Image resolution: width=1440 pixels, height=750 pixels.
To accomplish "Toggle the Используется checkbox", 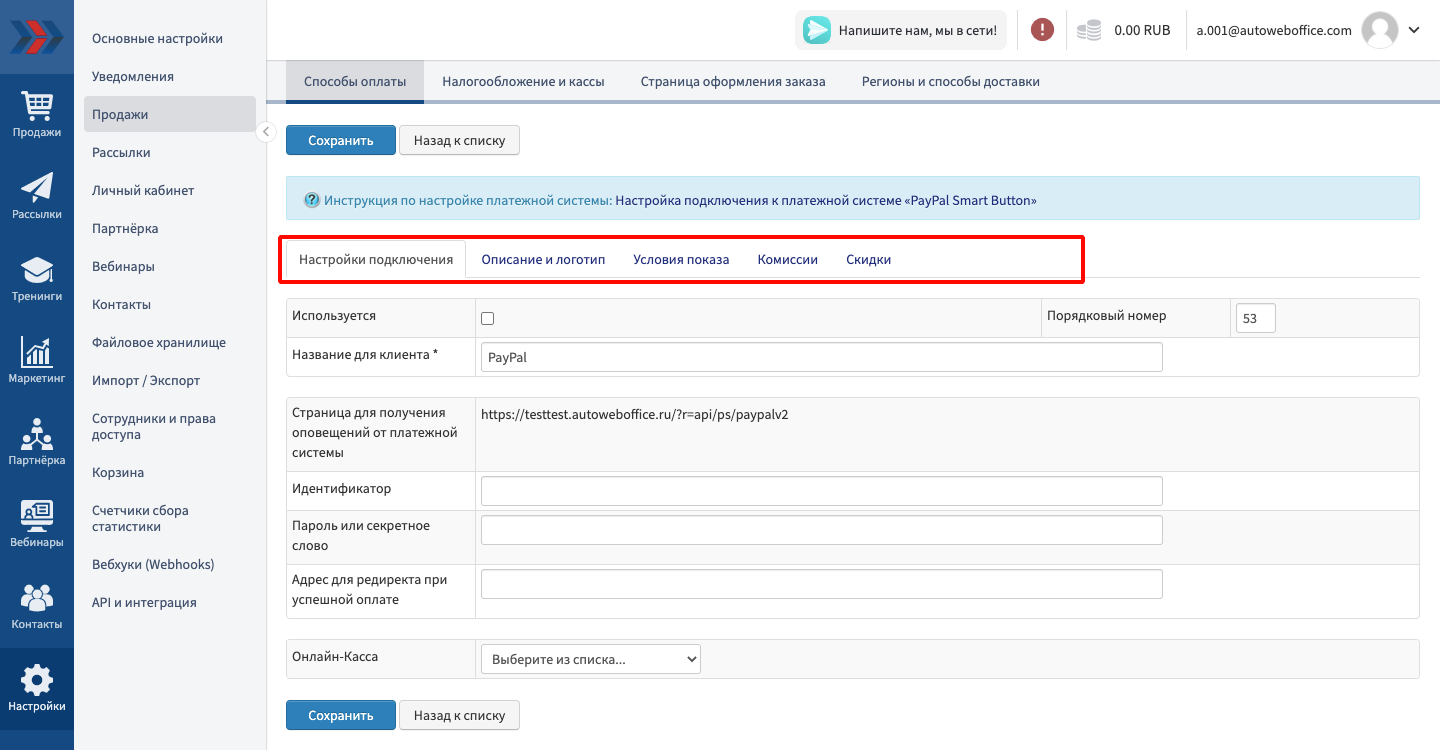I will coord(488,318).
